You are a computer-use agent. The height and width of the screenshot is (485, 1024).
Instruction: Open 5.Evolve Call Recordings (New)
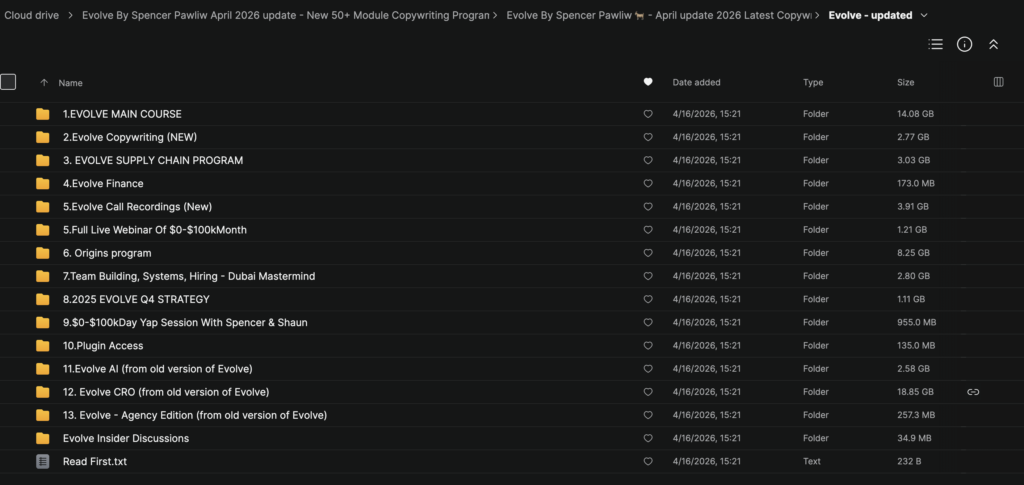coord(137,207)
